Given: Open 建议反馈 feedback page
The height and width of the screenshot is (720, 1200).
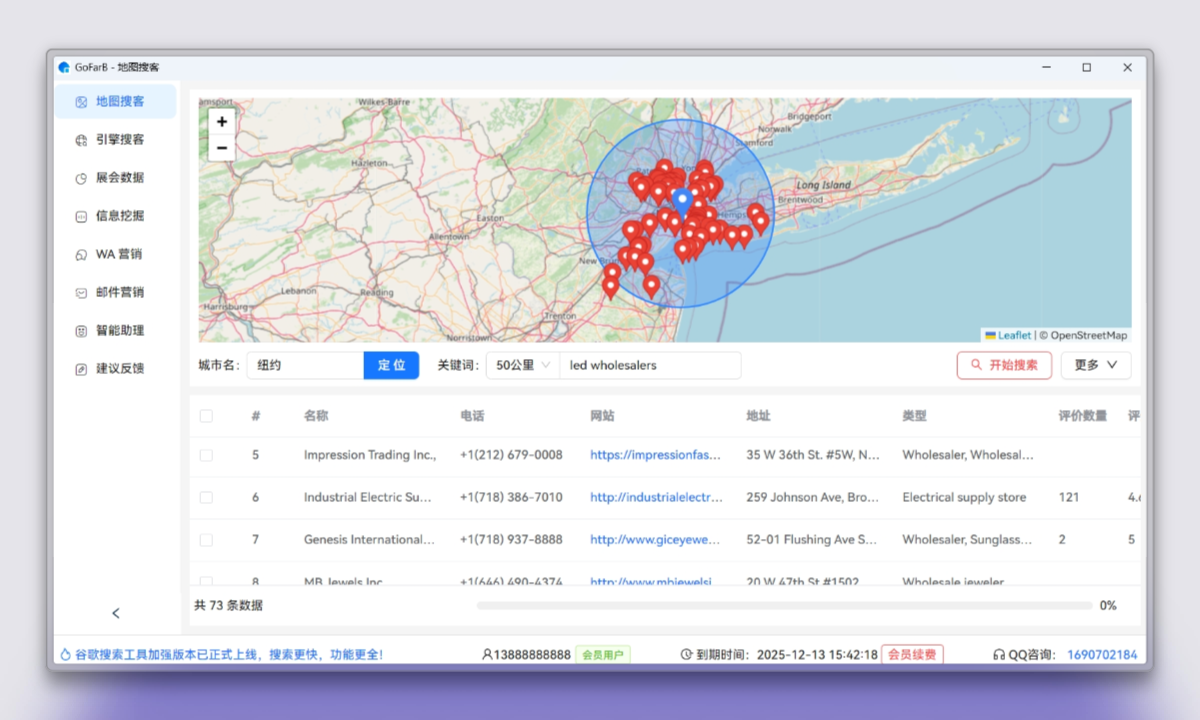Looking at the screenshot, I should (115, 368).
